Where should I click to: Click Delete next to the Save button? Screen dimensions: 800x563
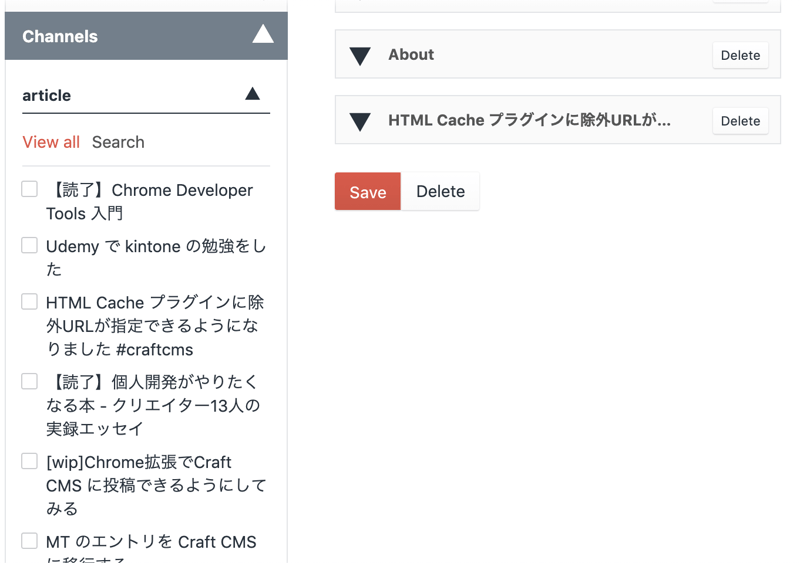(x=440, y=192)
